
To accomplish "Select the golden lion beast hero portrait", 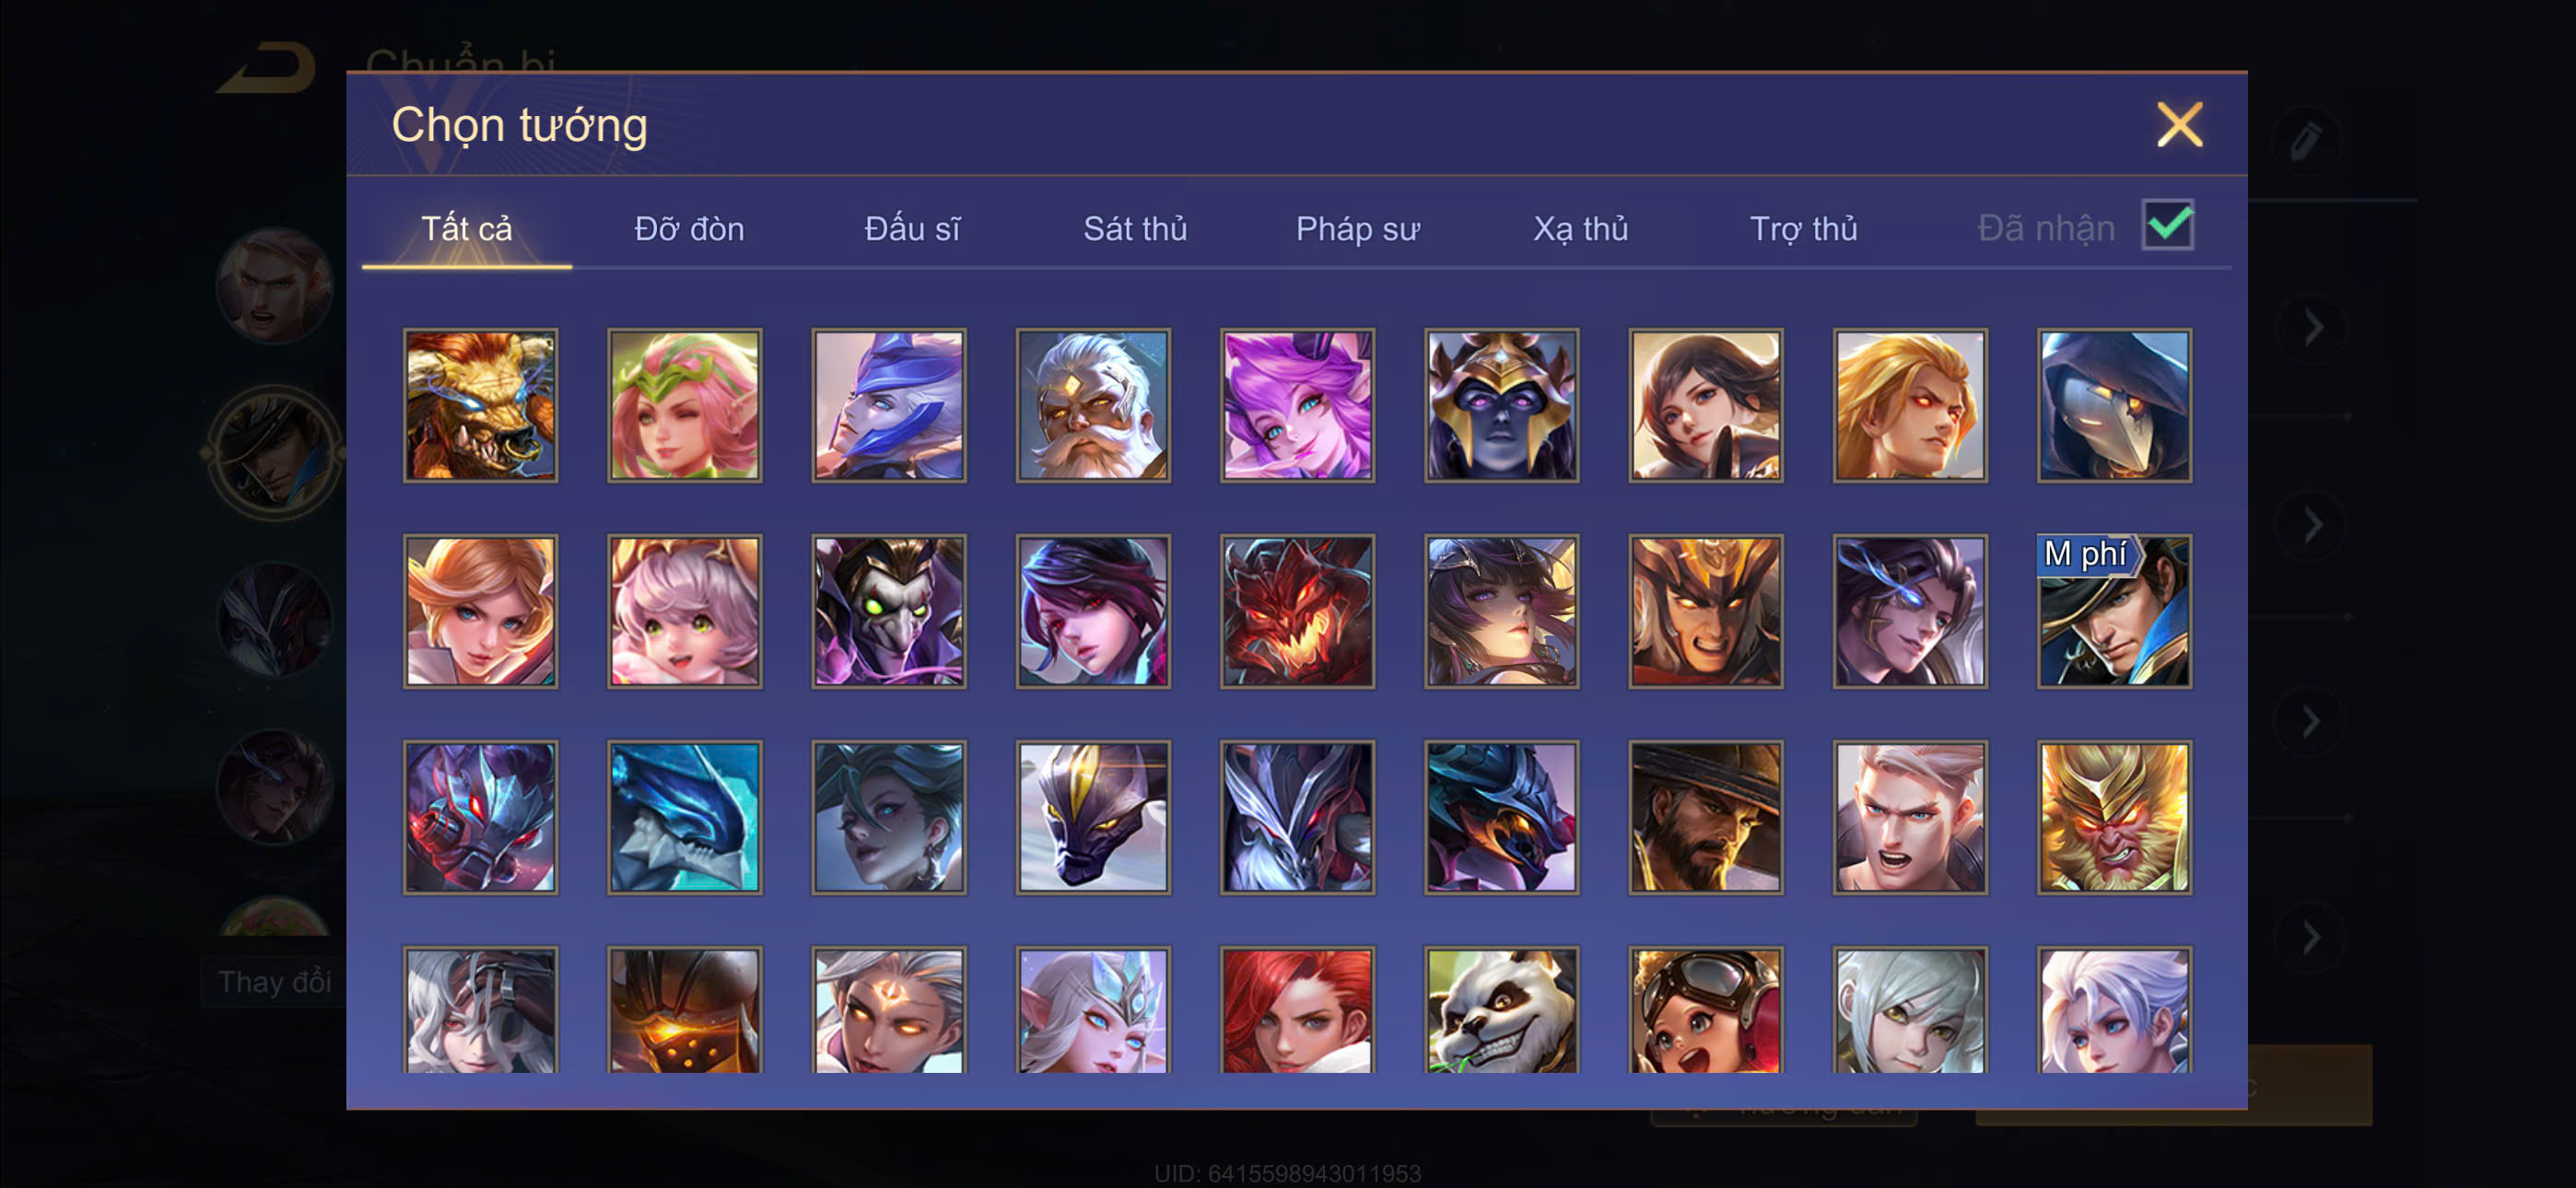I will [x=480, y=405].
